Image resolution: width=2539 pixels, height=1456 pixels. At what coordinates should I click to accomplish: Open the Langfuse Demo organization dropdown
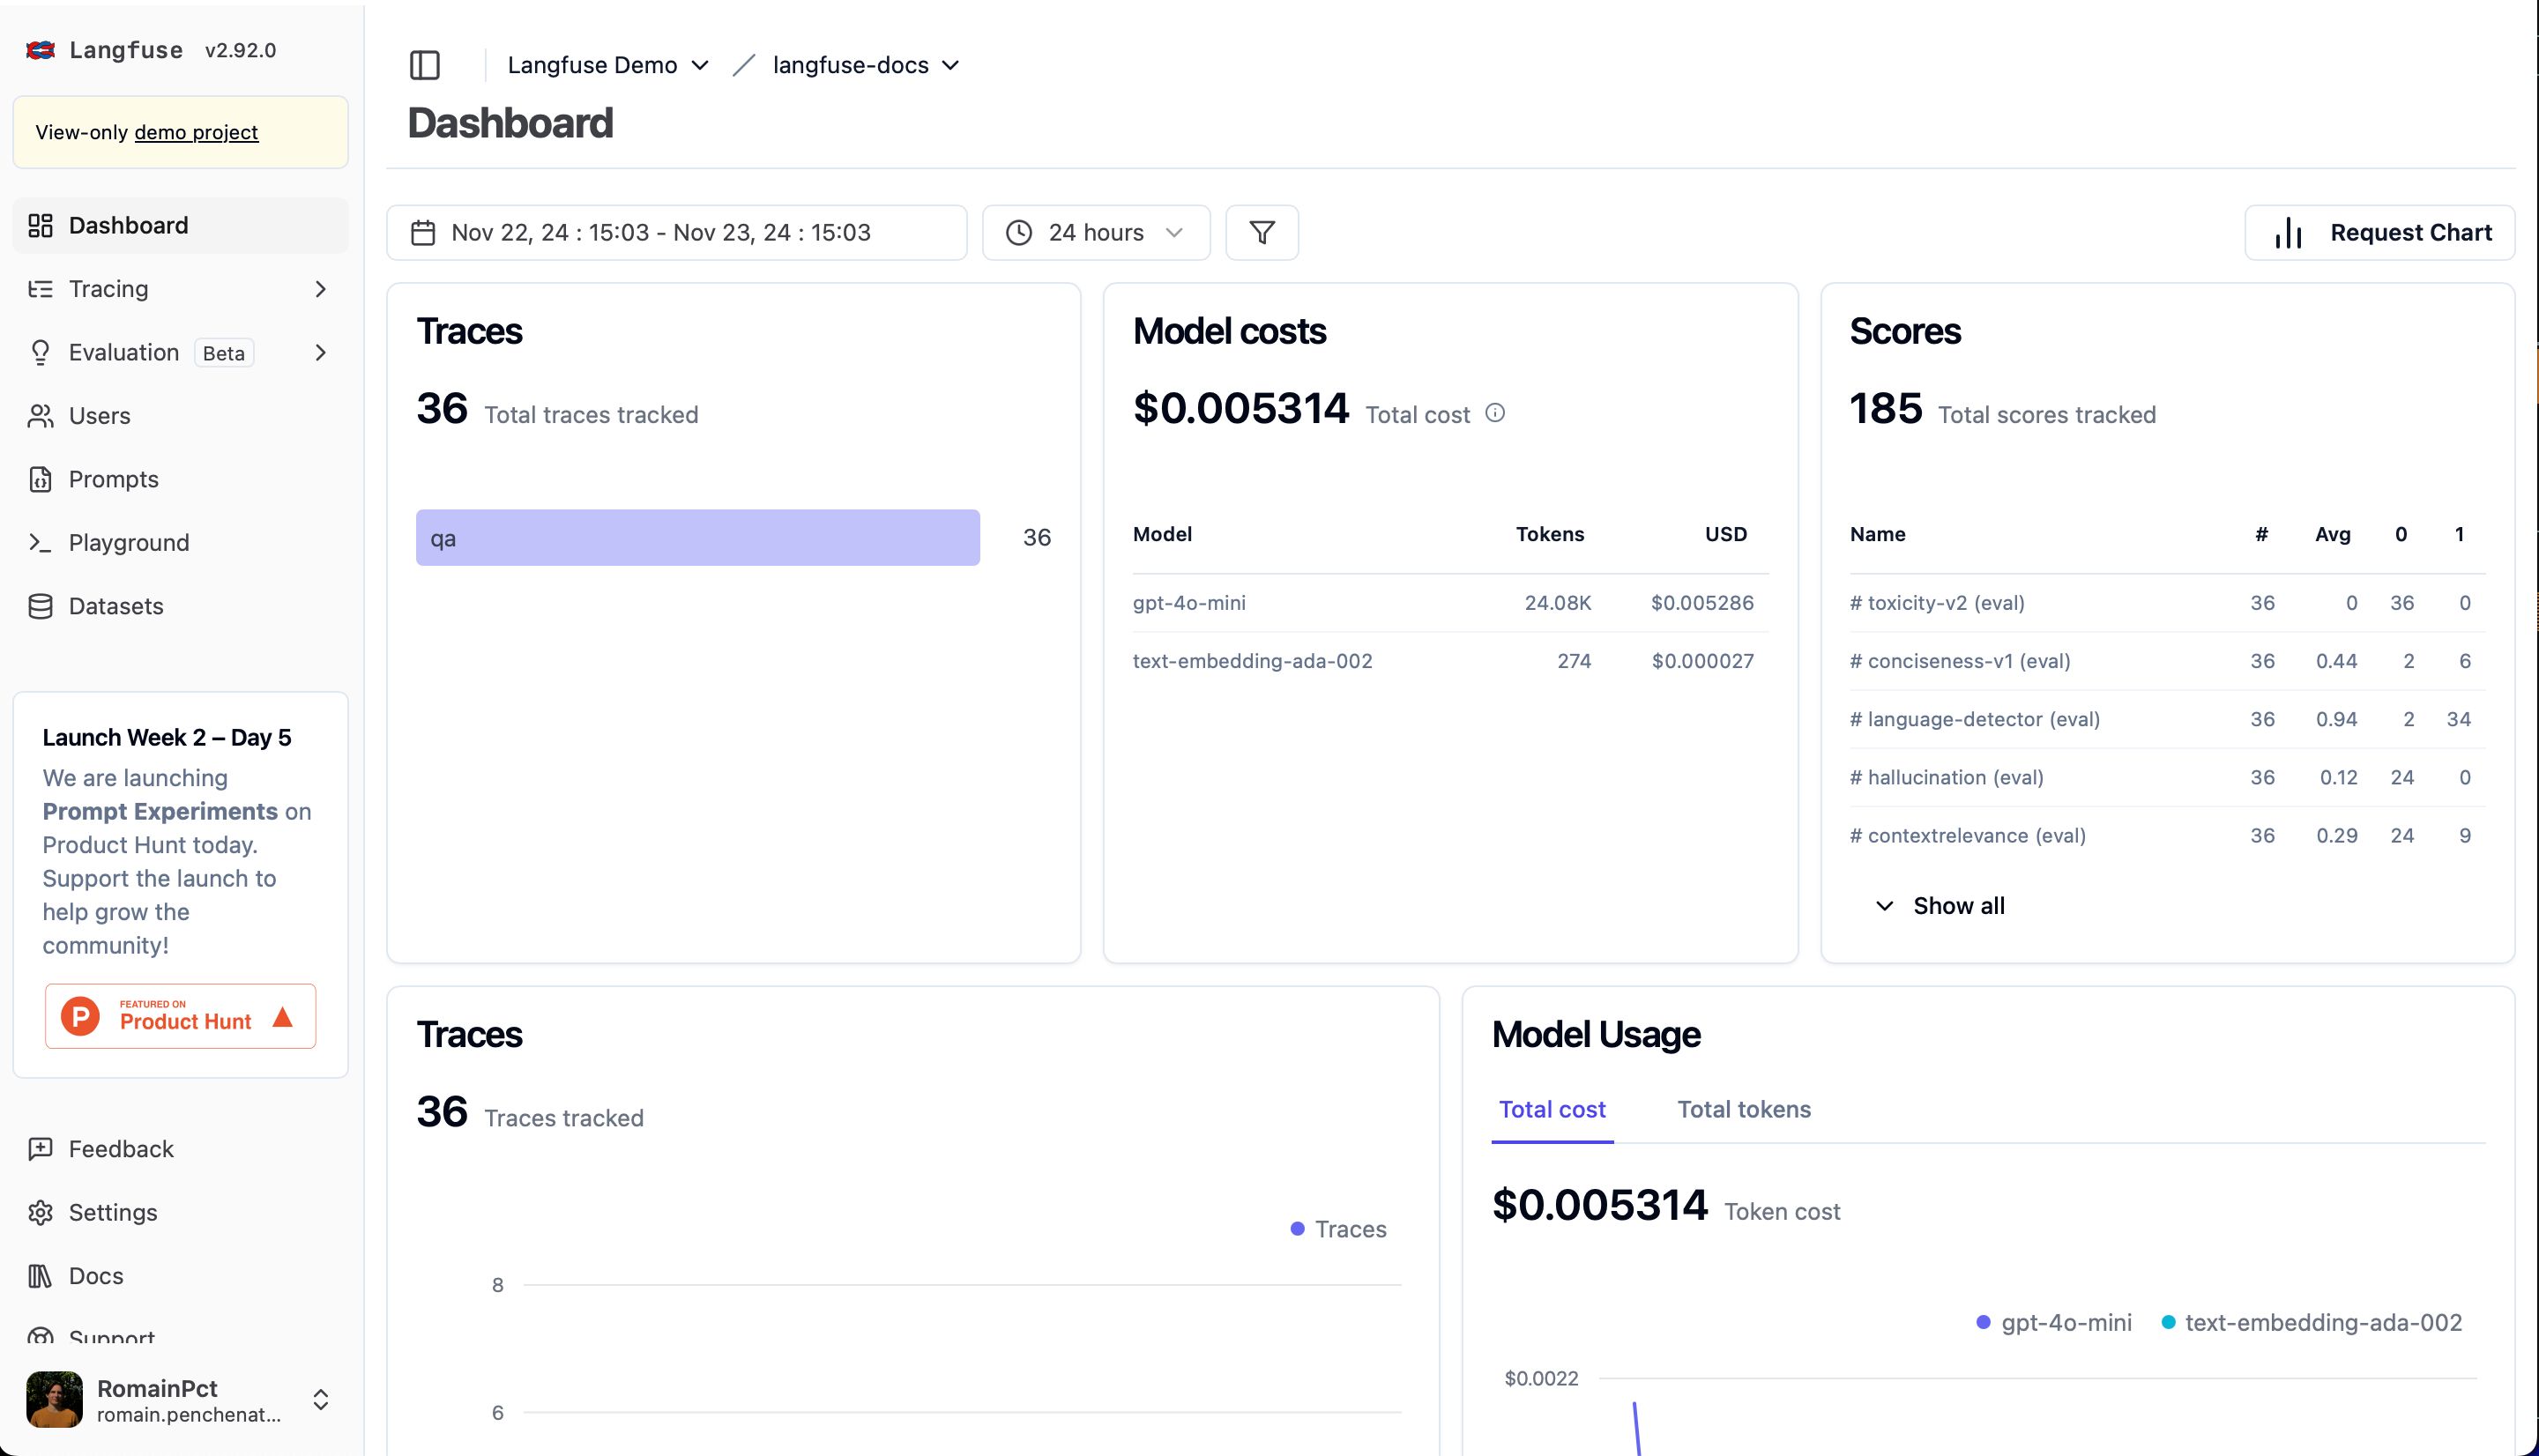(608, 65)
